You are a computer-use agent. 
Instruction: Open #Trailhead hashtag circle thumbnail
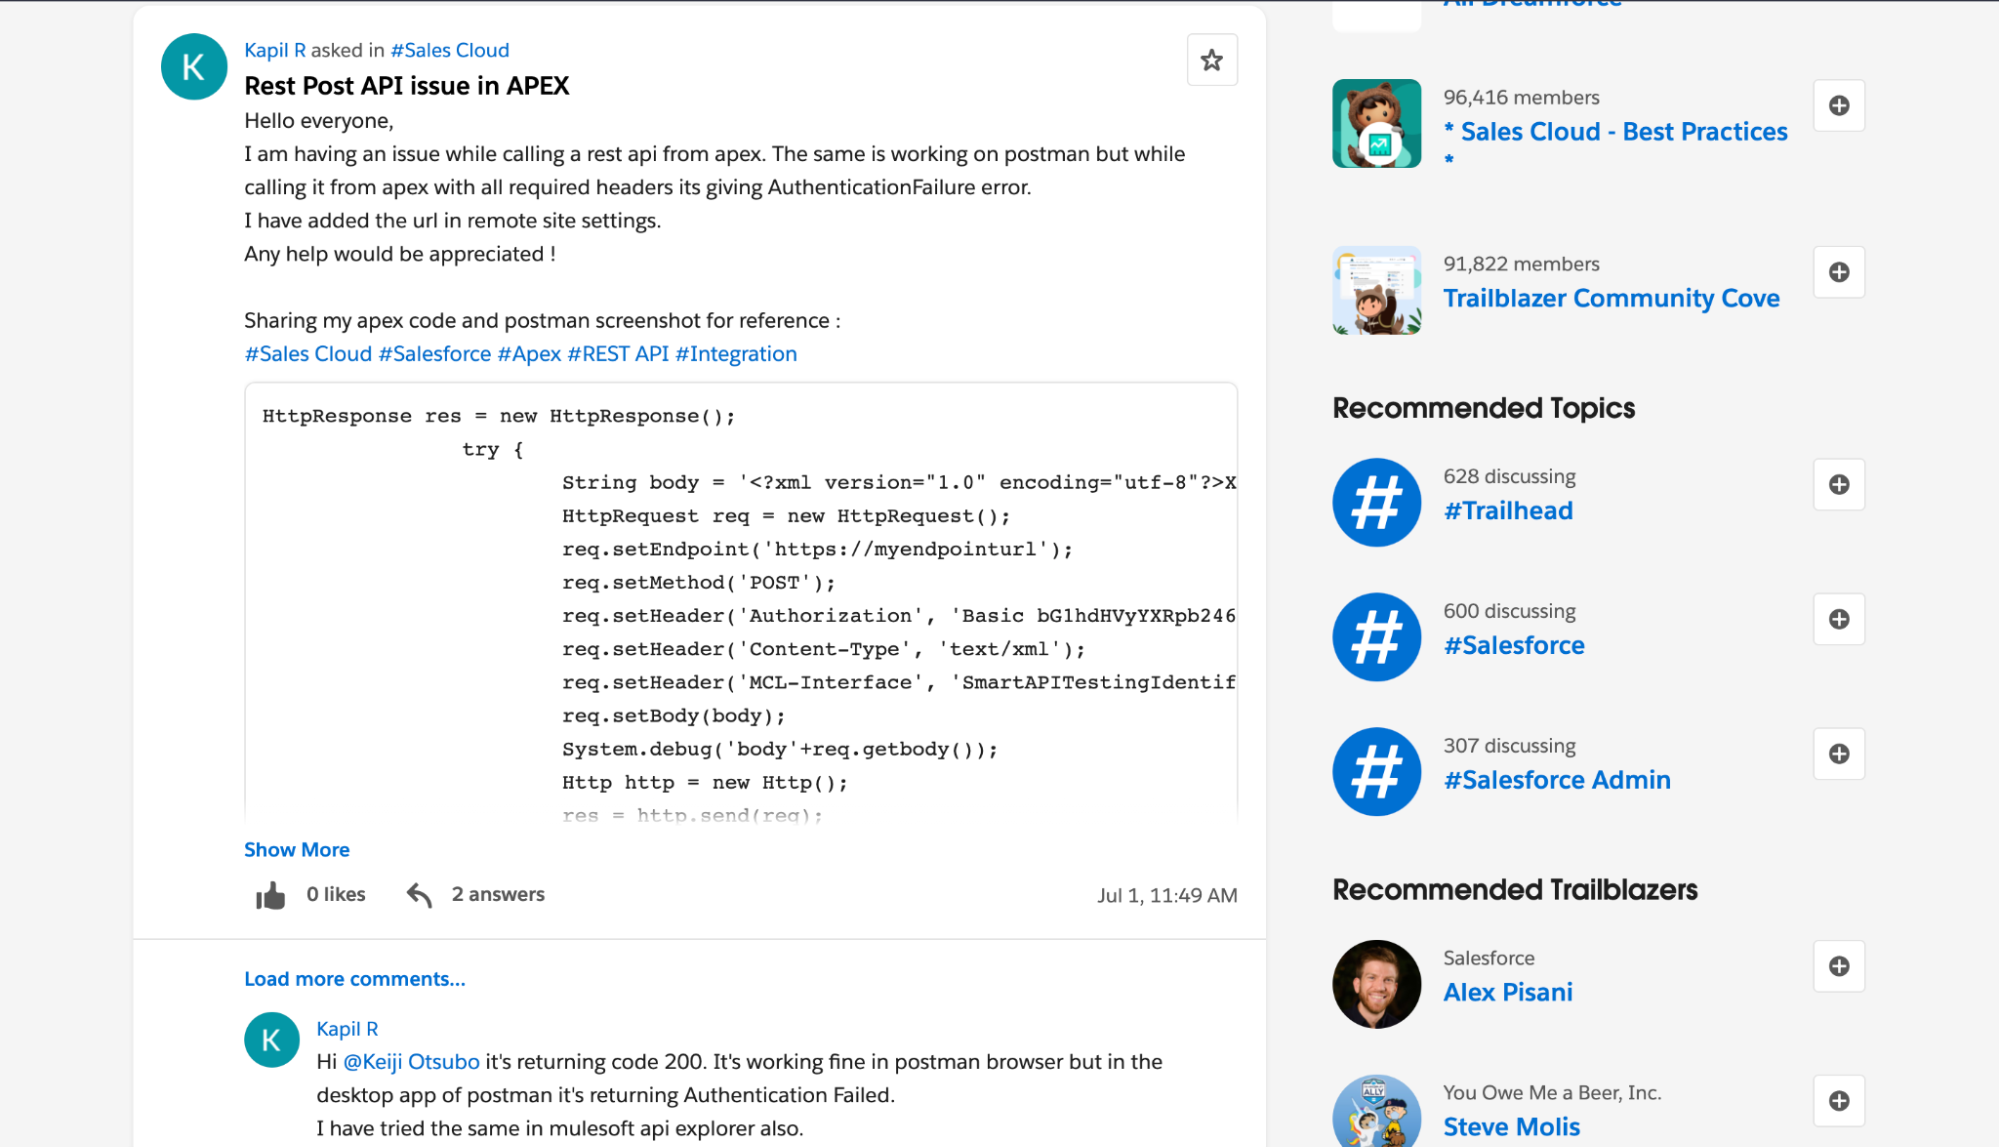coord(1375,502)
